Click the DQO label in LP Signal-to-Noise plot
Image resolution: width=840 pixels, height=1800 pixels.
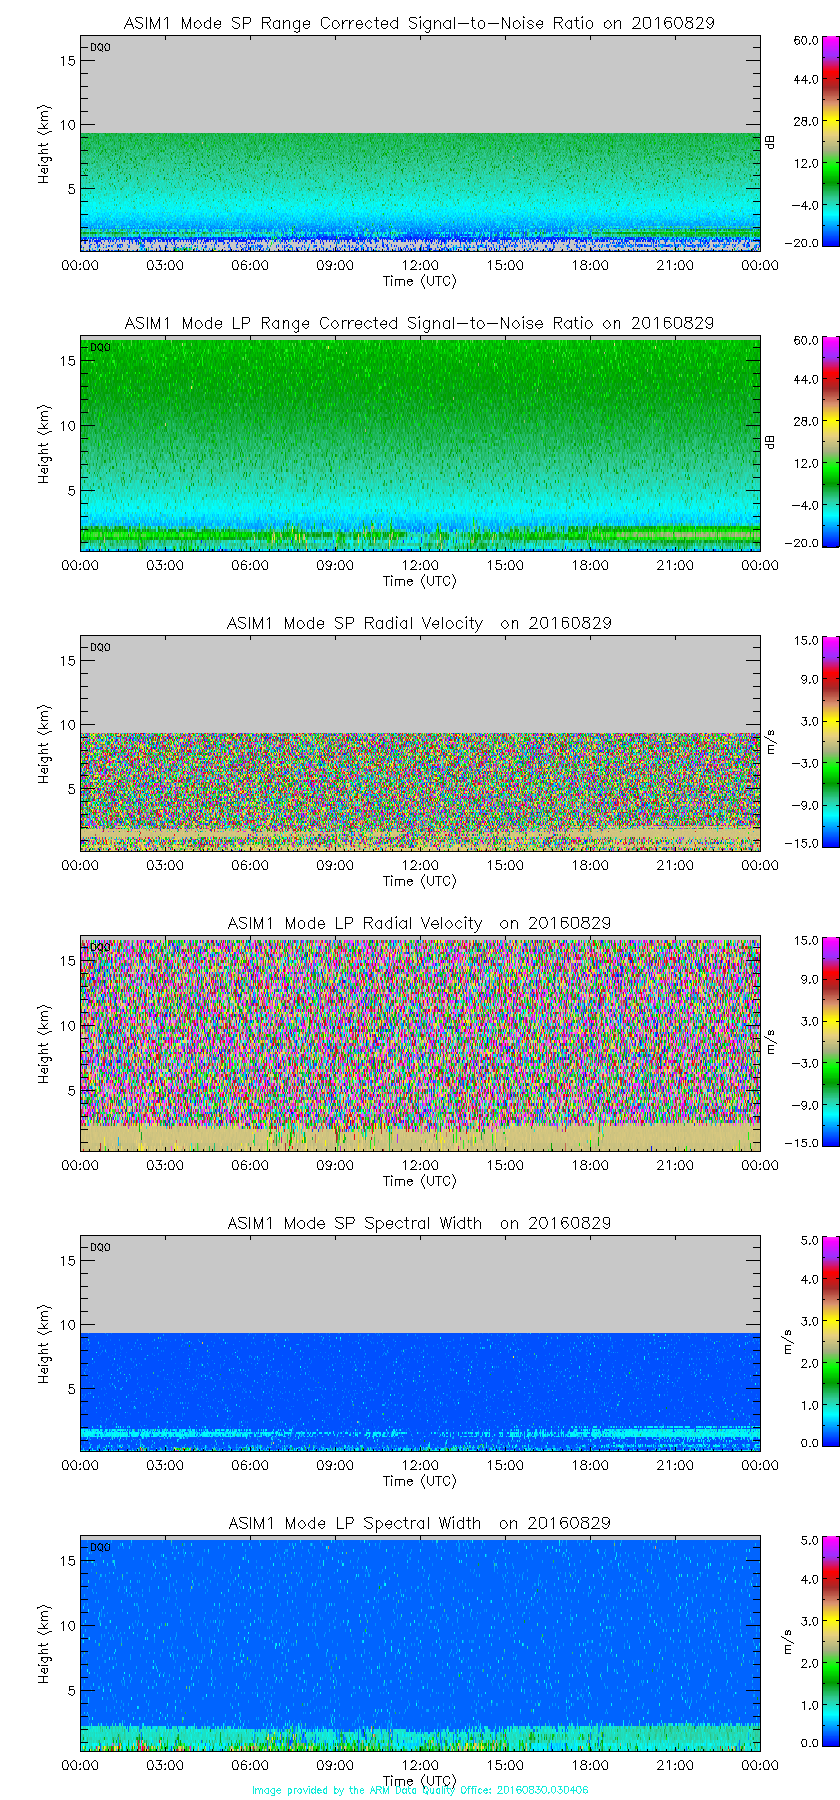coord(100,347)
